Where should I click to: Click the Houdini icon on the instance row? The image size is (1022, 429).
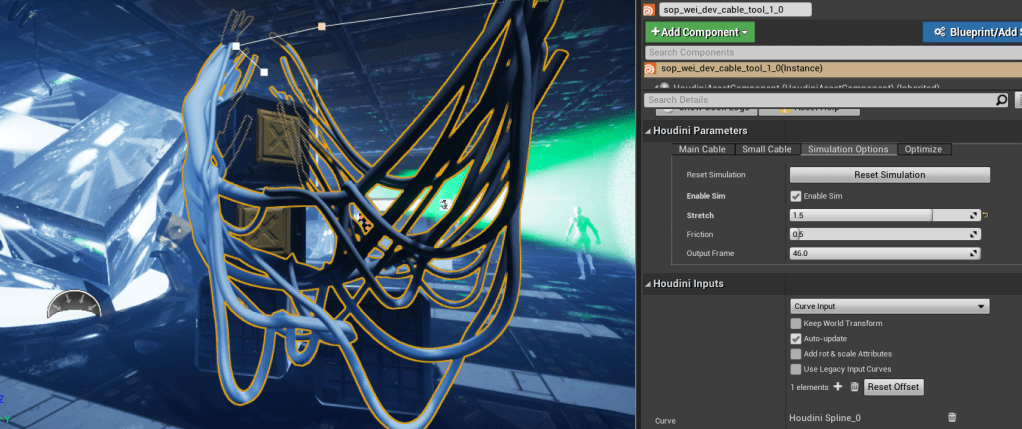click(650, 68)
